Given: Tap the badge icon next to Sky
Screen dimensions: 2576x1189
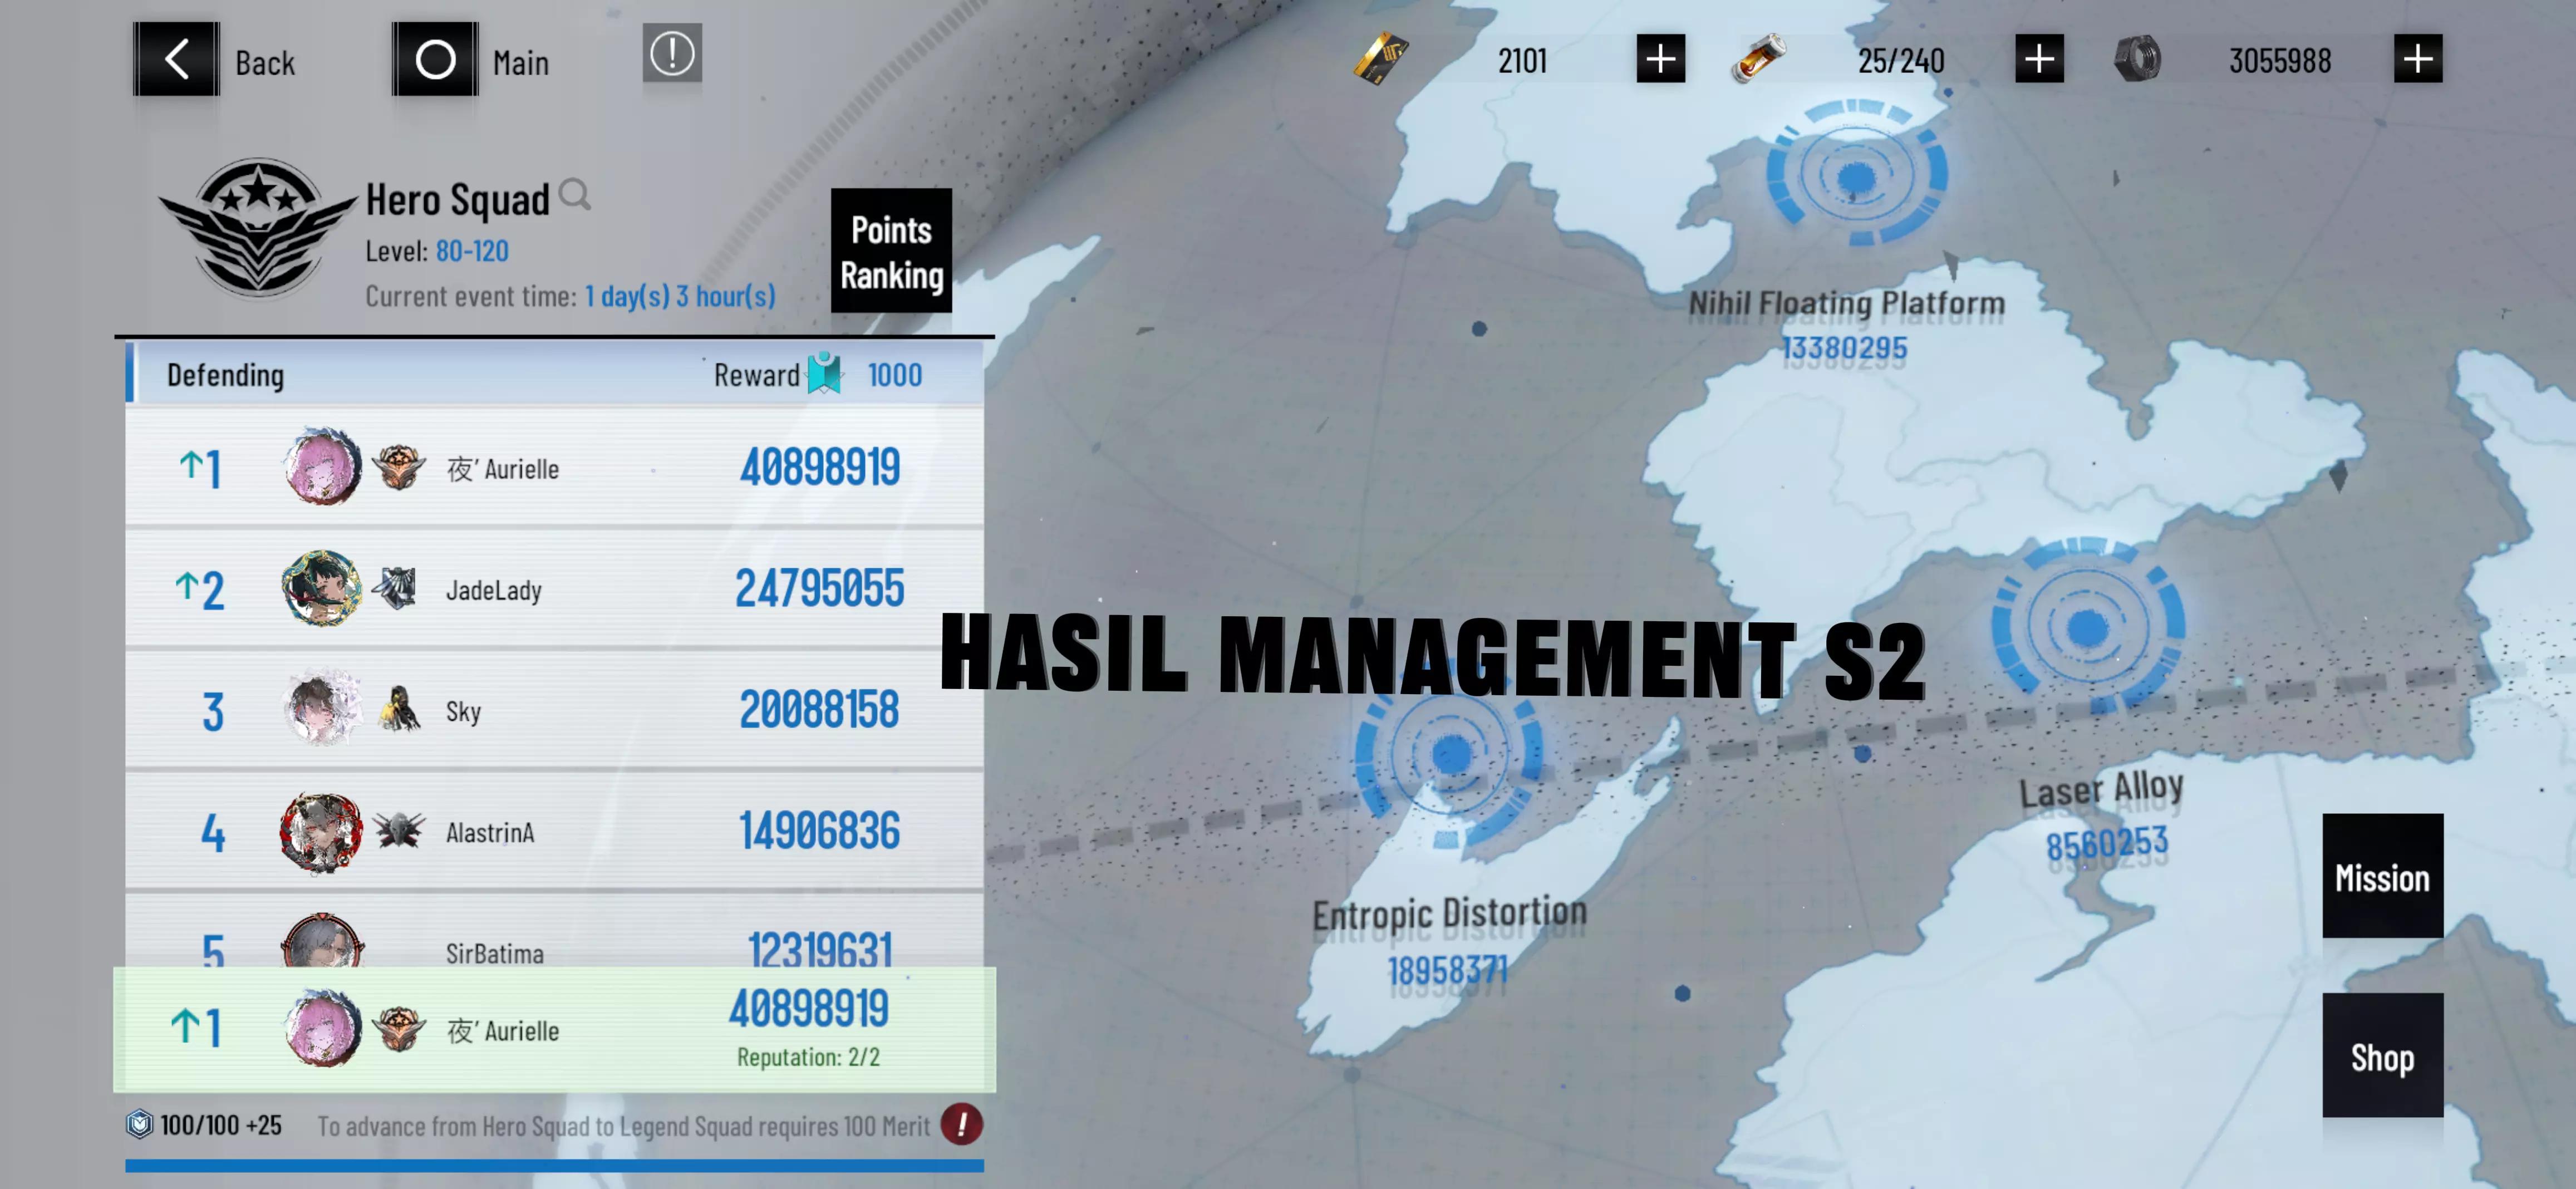Looking at the screenshot, I should pos(399,709).
